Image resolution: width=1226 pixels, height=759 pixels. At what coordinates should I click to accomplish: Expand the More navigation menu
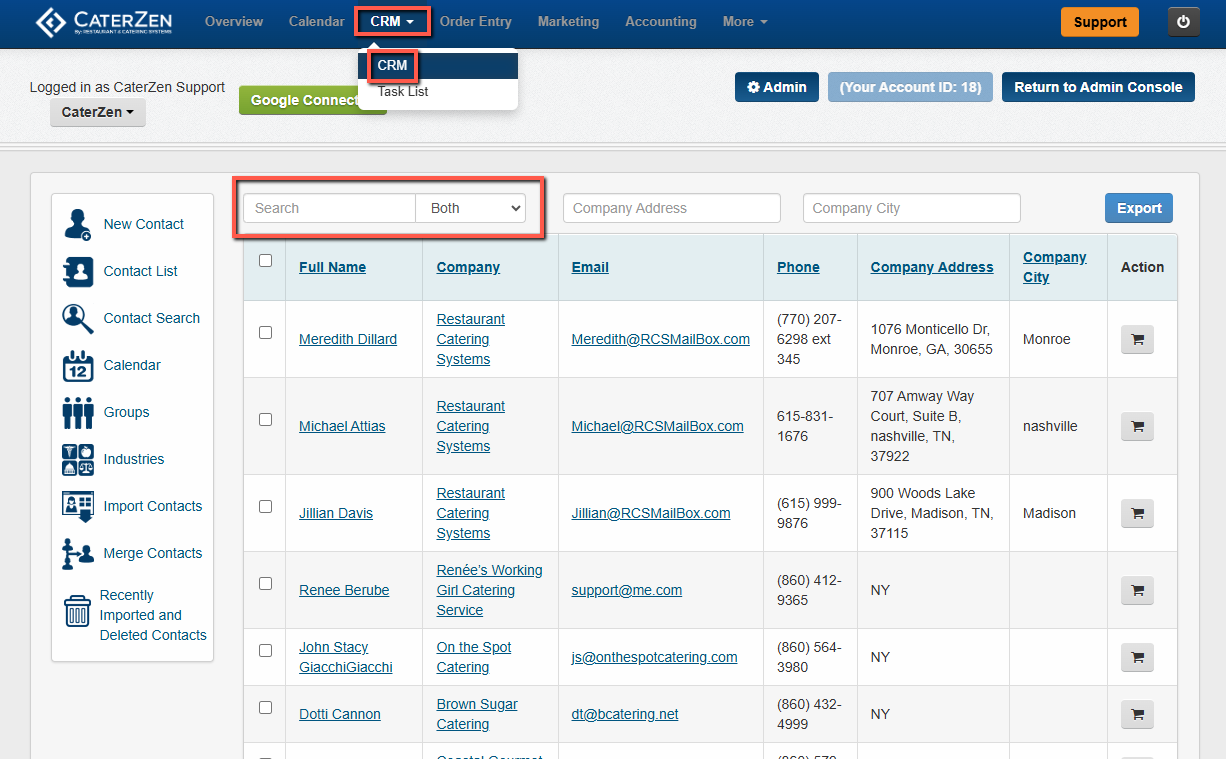pos(745,21)
